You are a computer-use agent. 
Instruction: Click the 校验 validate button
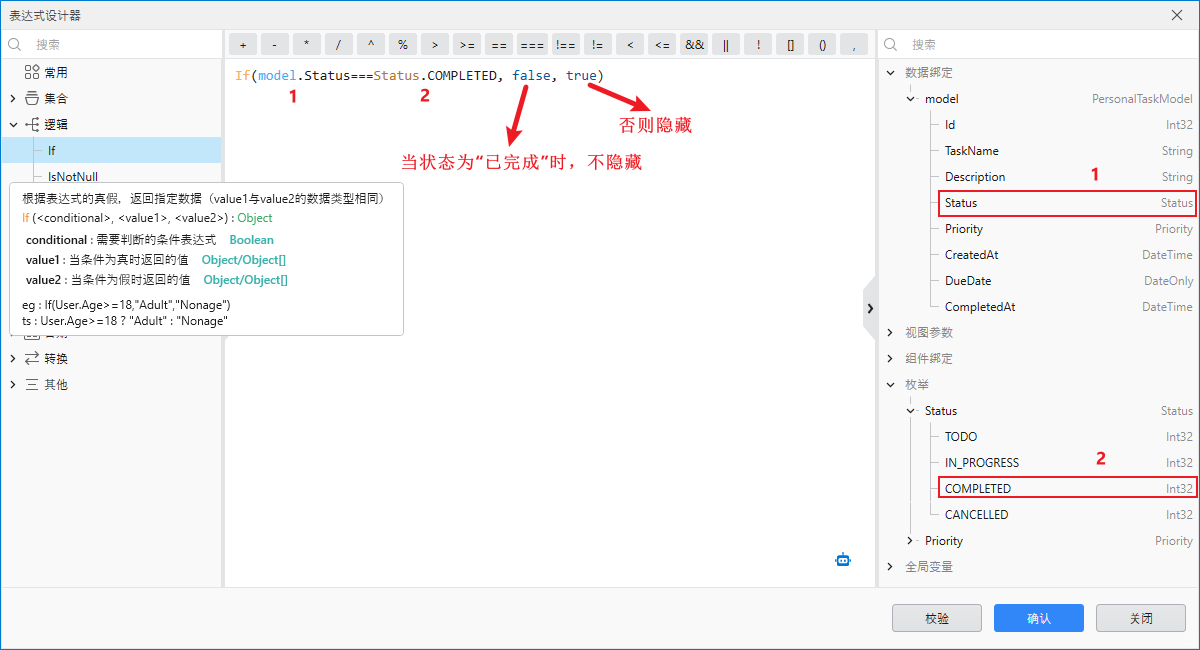pyautogui.click(x=936, y=618)
